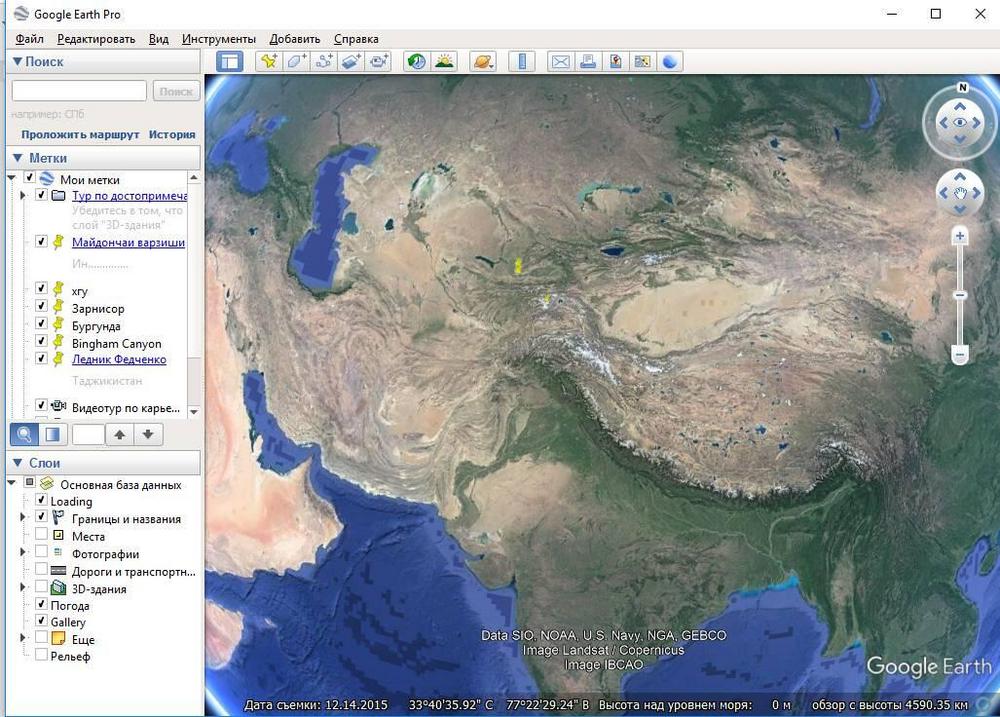Show the ruler measurement tool
The height and width of the screenshot is (717, 1000).
[521, 61]
